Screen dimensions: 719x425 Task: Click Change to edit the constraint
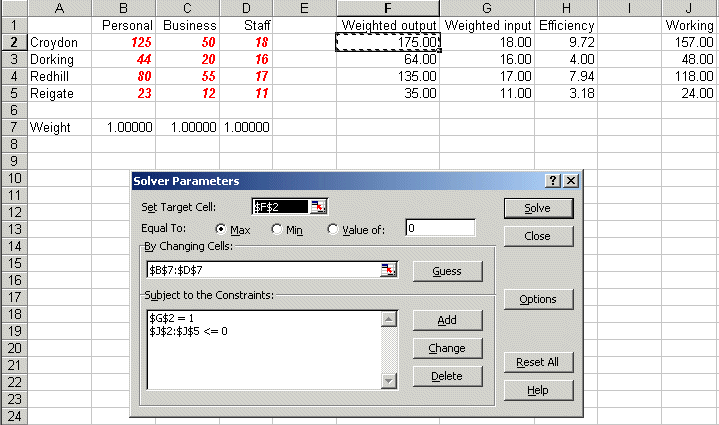pos(447,348)
